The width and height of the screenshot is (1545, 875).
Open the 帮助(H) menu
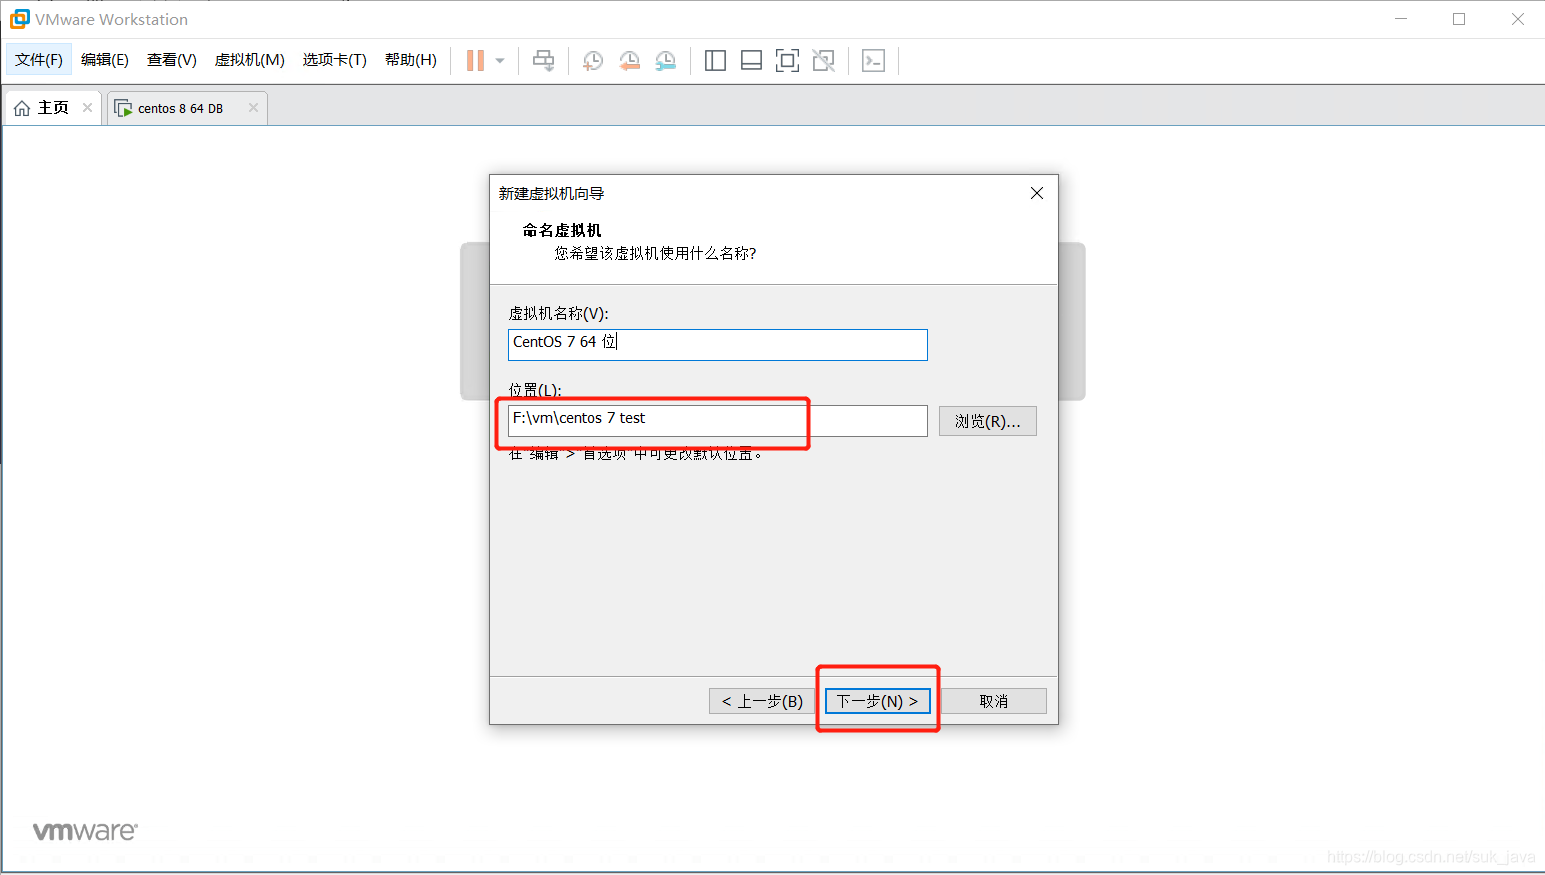(411, 60)
